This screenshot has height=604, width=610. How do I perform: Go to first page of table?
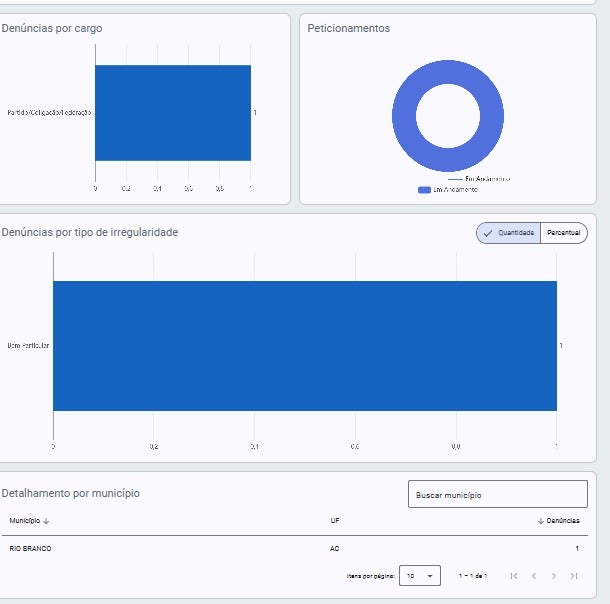pyautogui.click(x=514, y=576)
